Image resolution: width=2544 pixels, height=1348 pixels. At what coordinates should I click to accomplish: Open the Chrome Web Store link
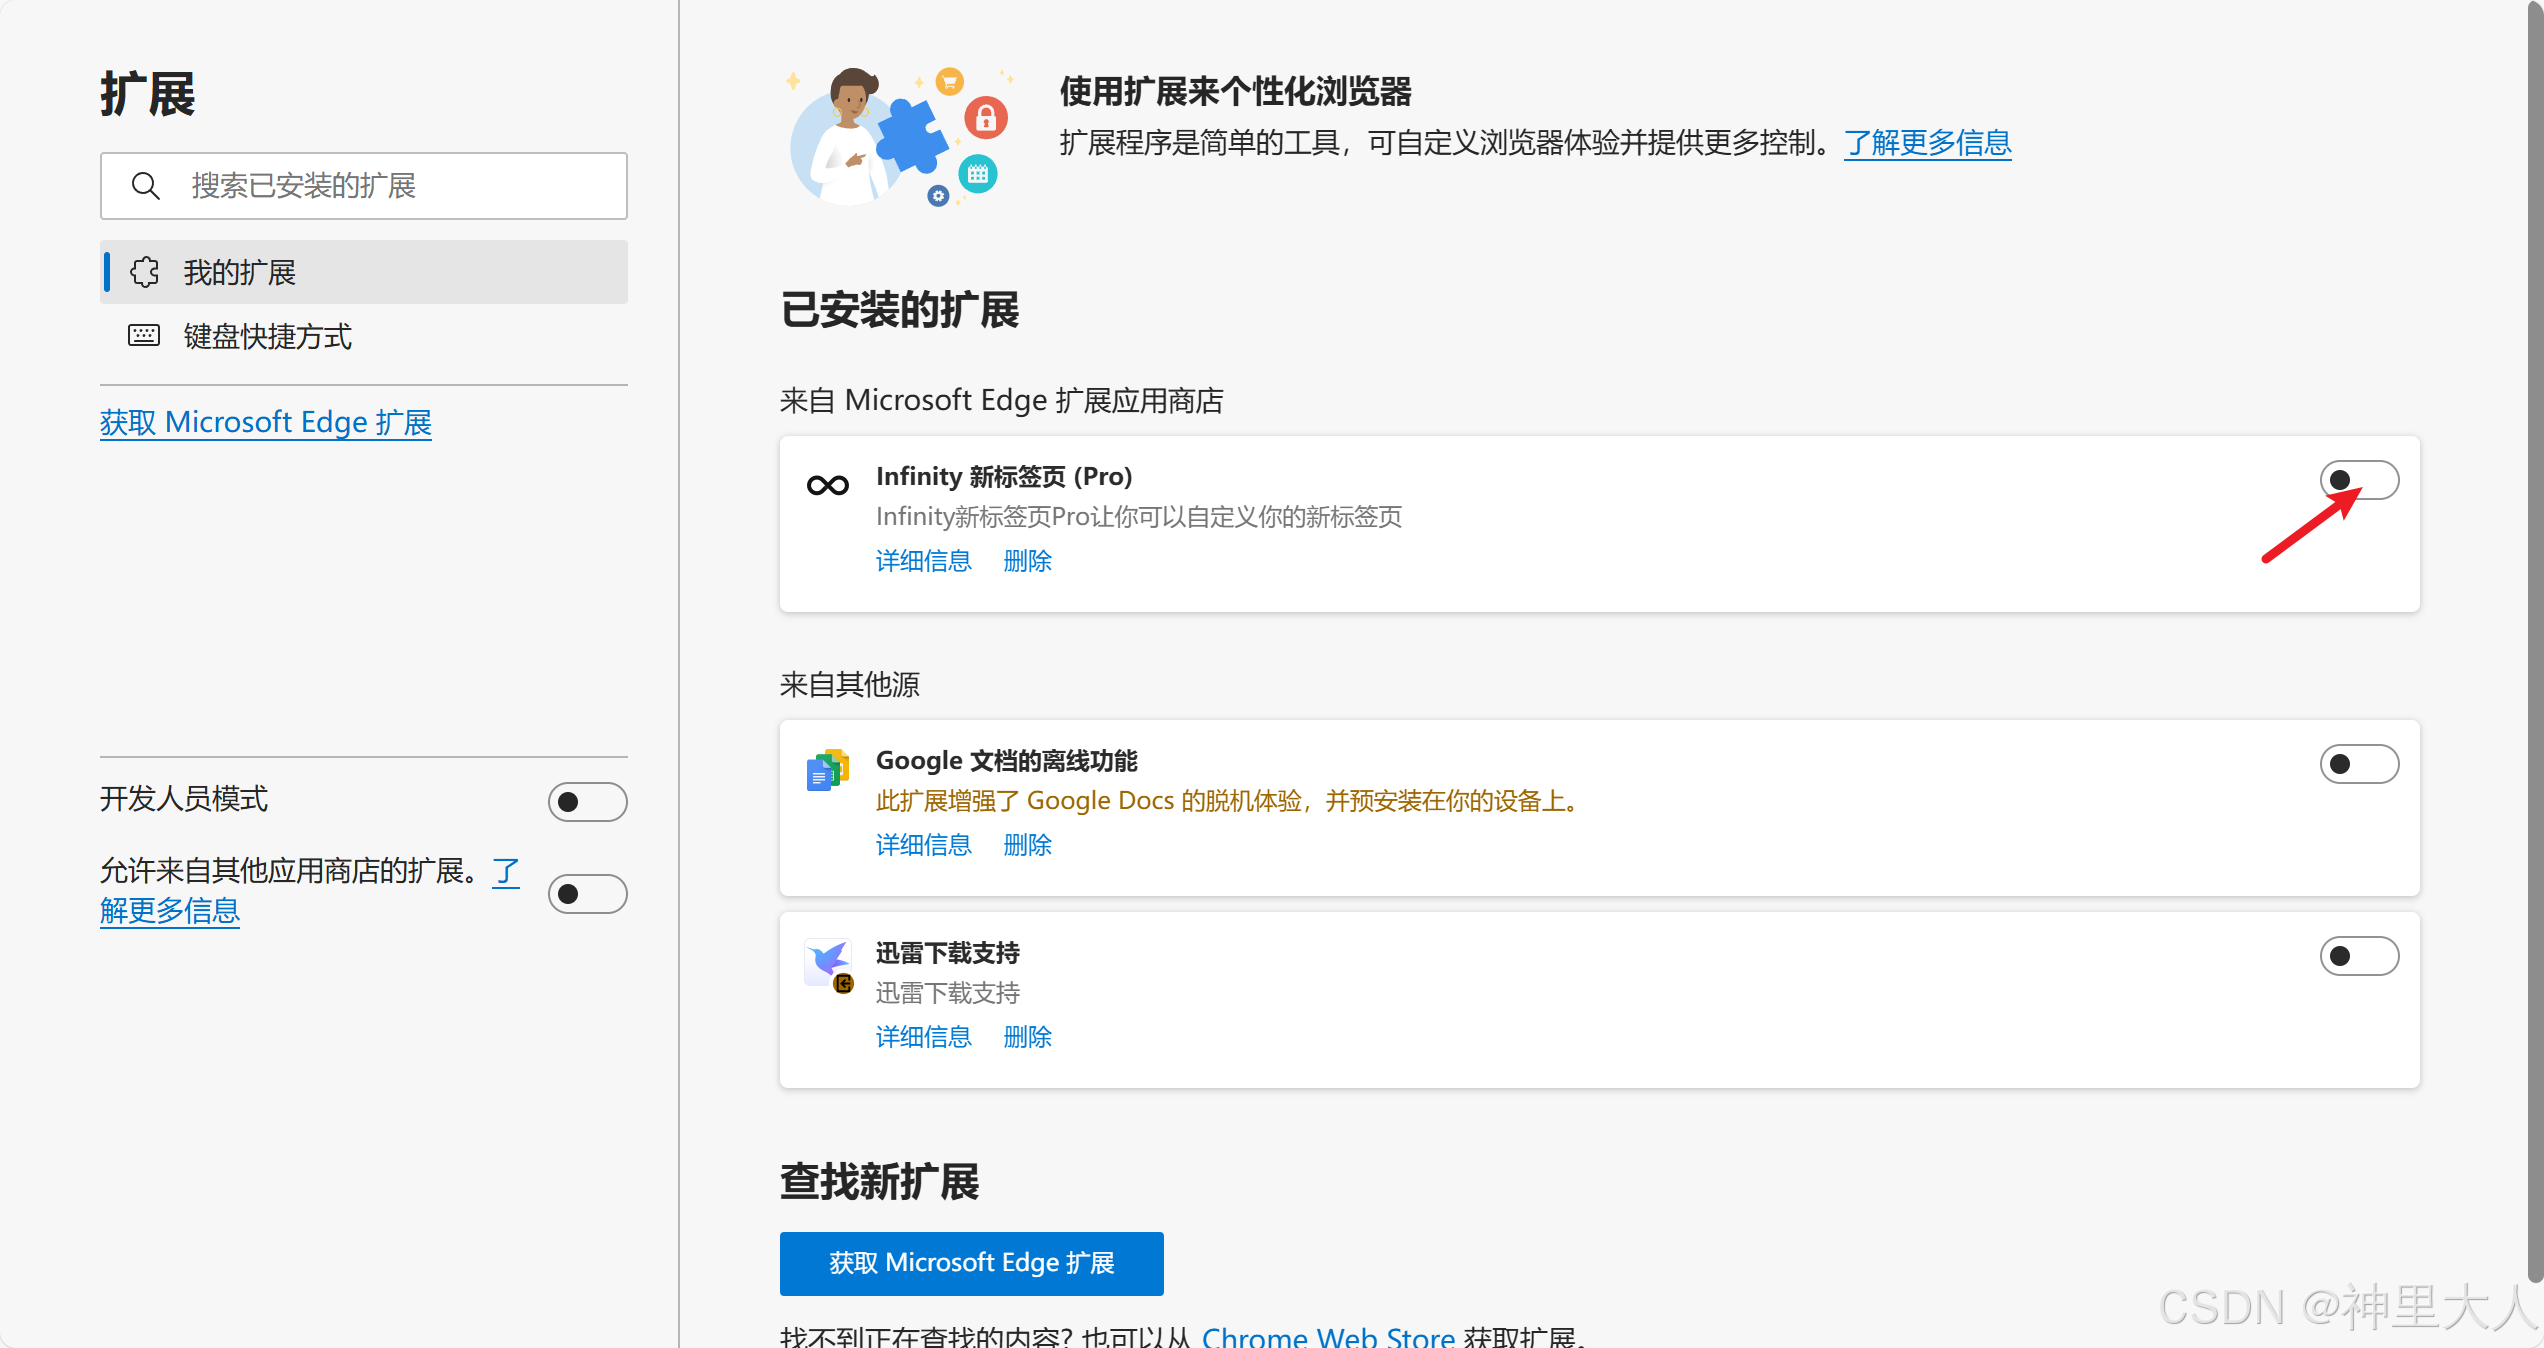(x=1327, y=1337)
